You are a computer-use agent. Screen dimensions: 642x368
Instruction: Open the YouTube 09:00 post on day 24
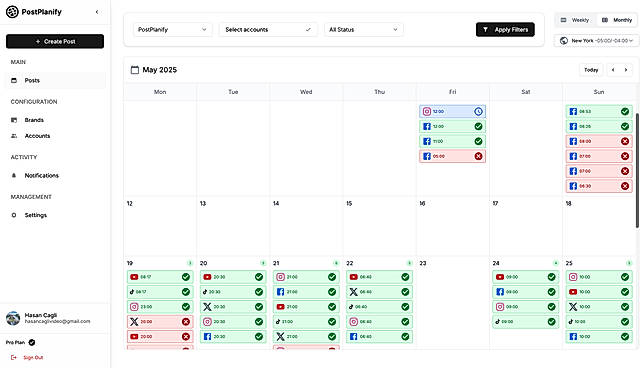coord(526,277)
